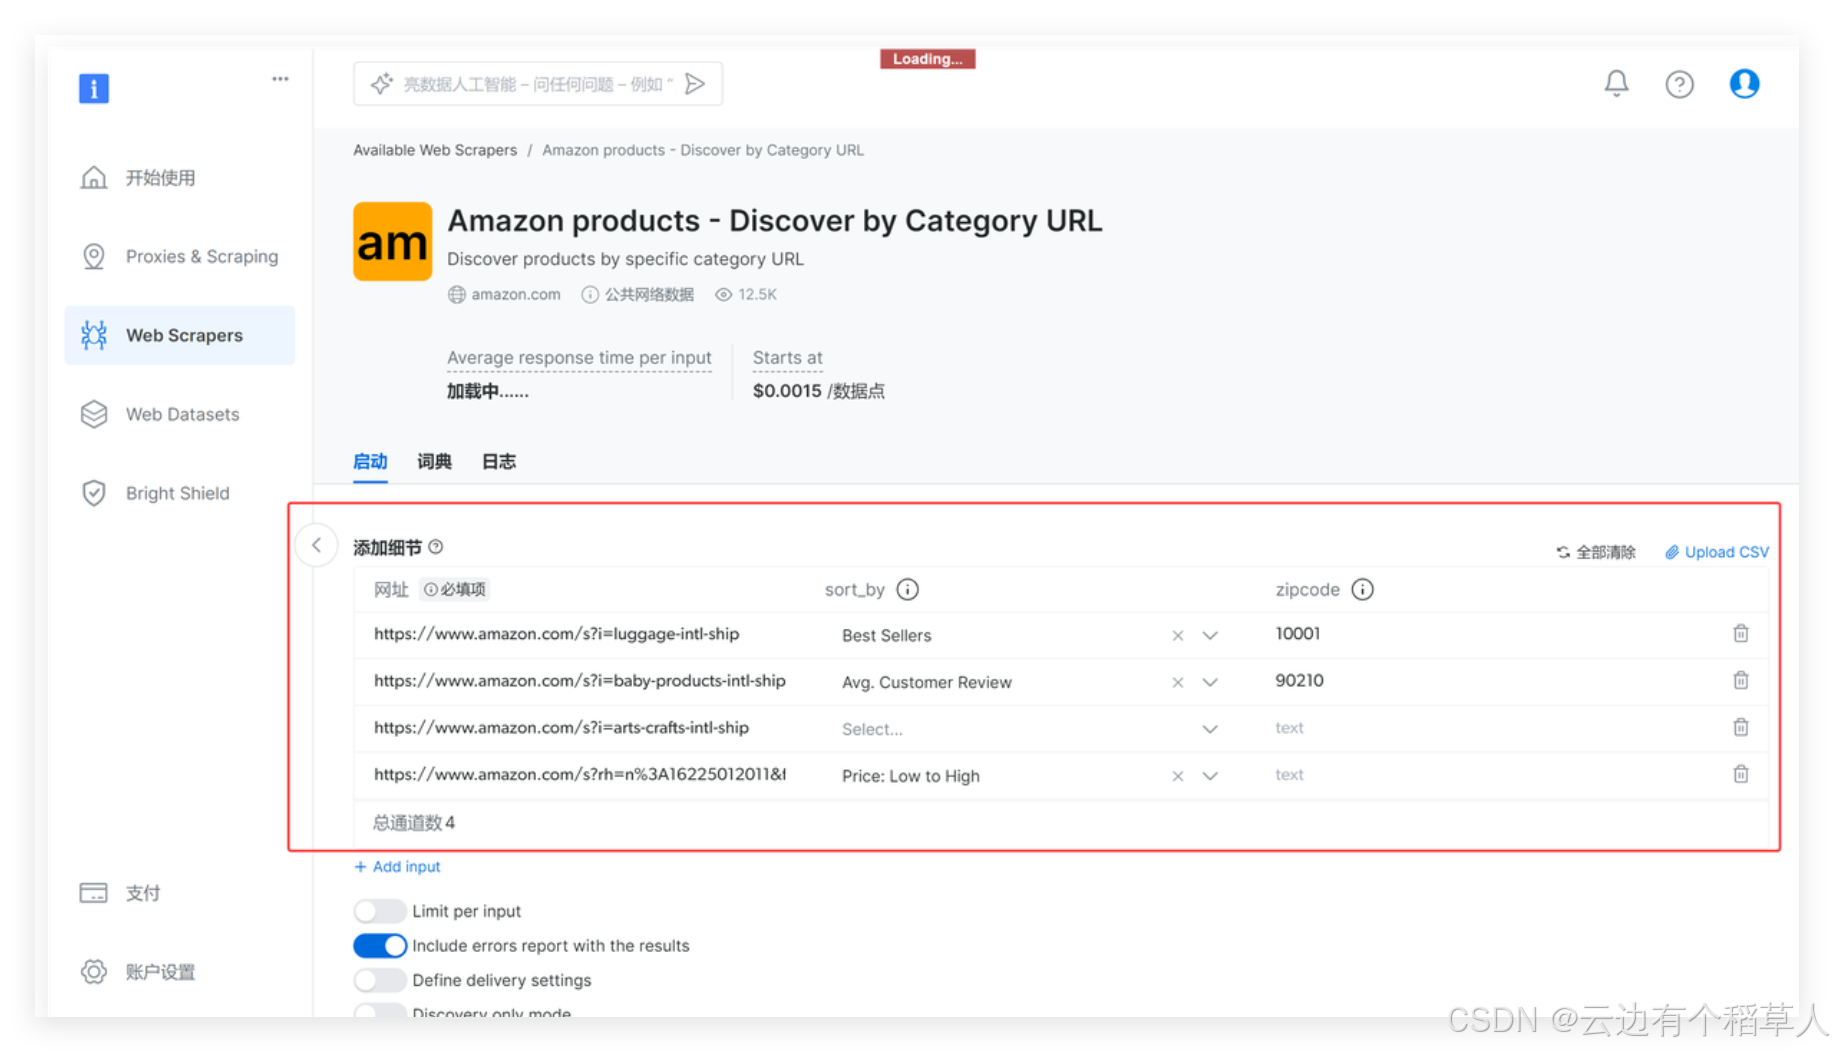This screenshot has height=1052, width=1834.
Task: Open the notifications bell
Action: point(1616,83)
